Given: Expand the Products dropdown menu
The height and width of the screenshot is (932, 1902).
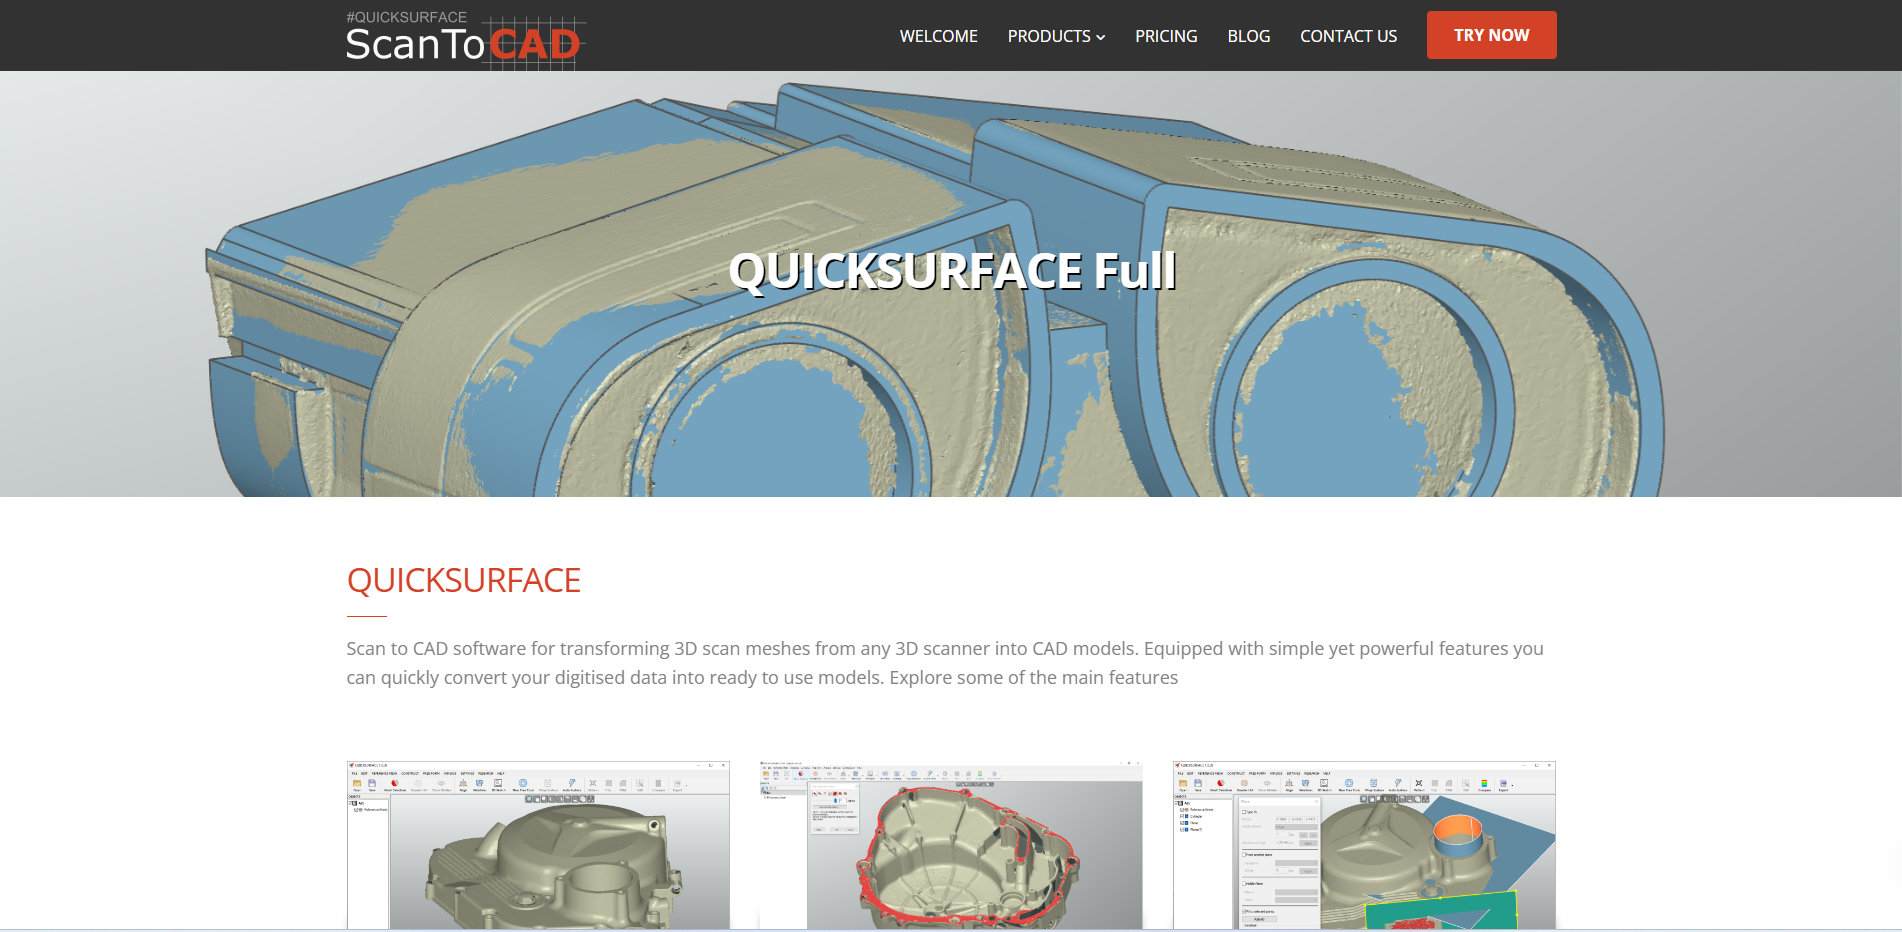Looking at the screenshot, I should tap(1056, 36).
